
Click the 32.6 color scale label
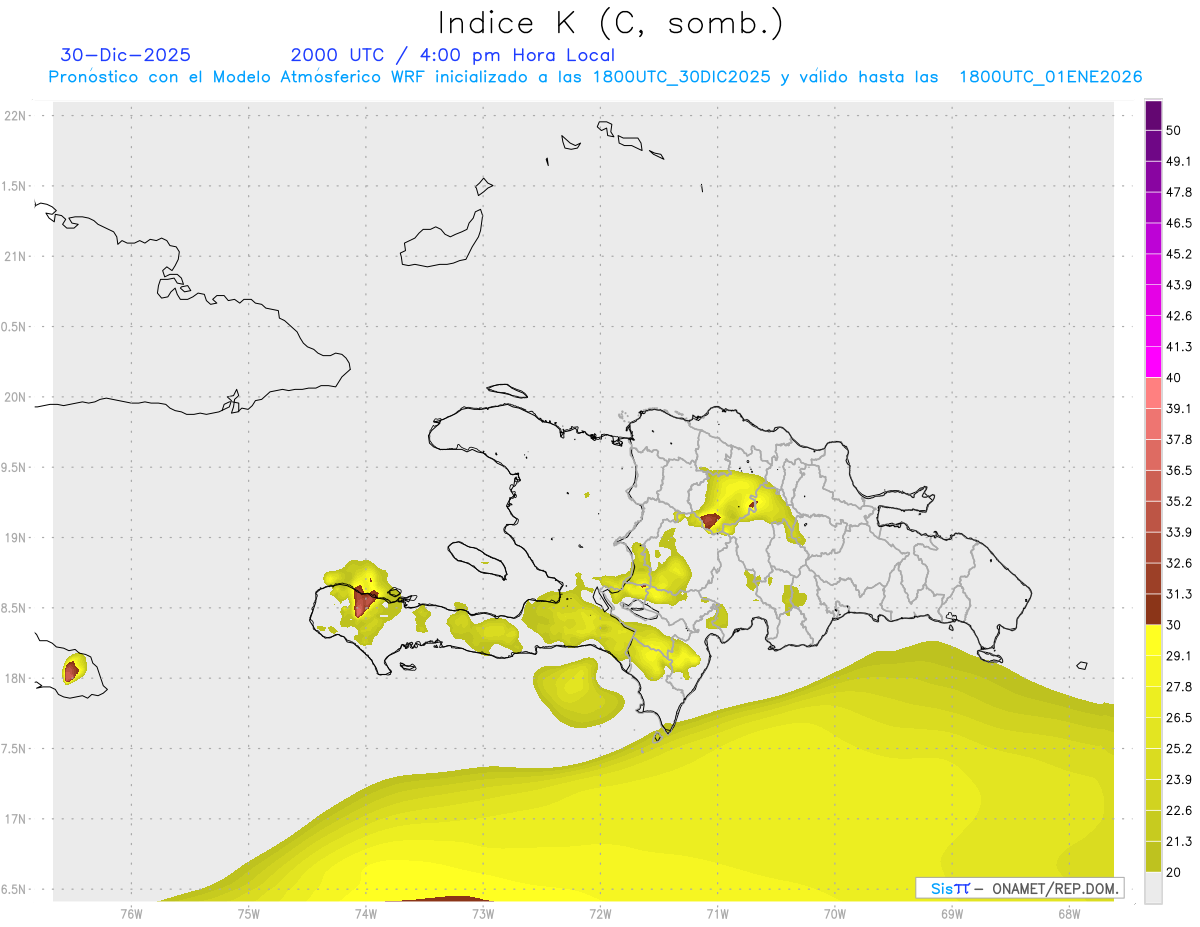pos(1179,563)
